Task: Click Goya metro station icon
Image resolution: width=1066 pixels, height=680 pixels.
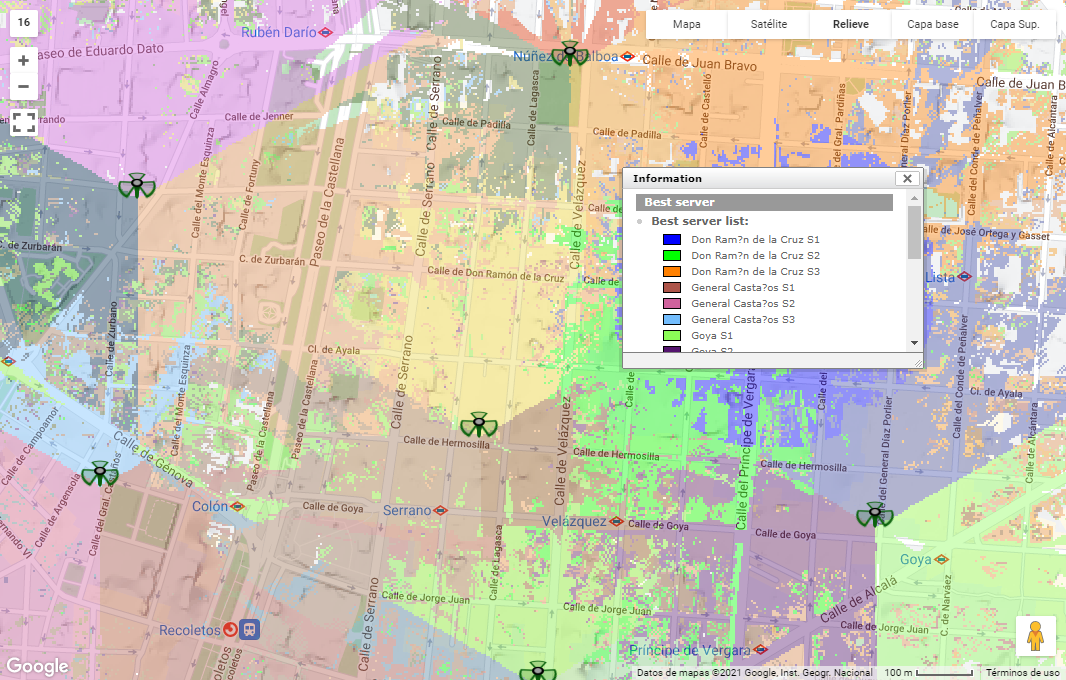Action: click(x=942, y=560)
